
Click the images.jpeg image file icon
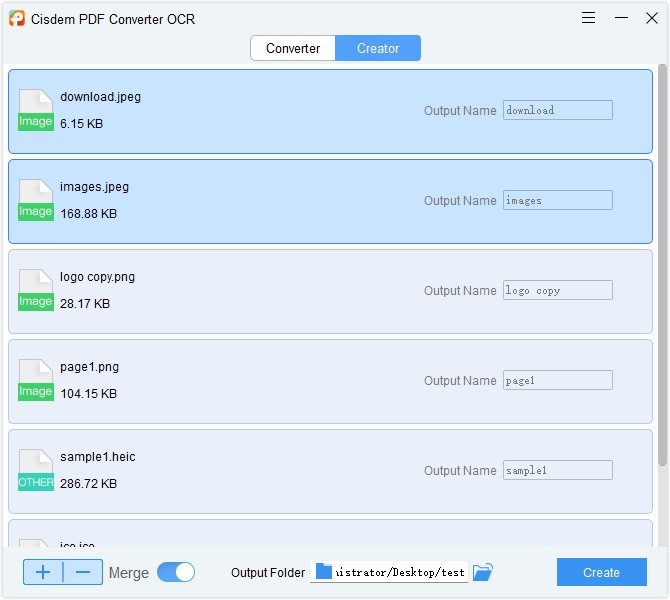click(36, 200)
